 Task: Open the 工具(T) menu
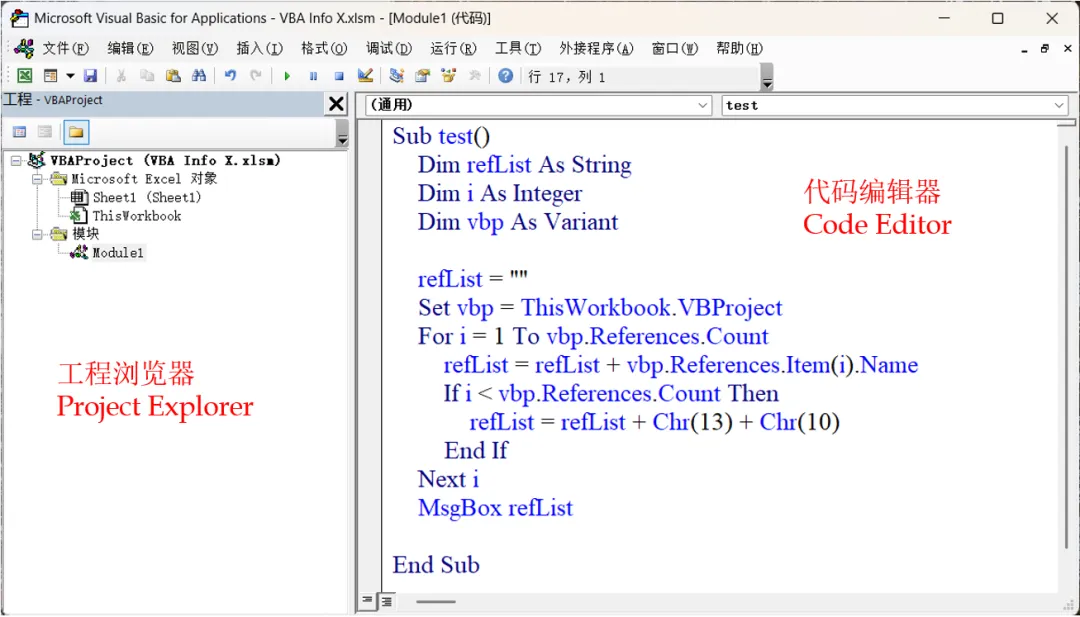(518, 49)
